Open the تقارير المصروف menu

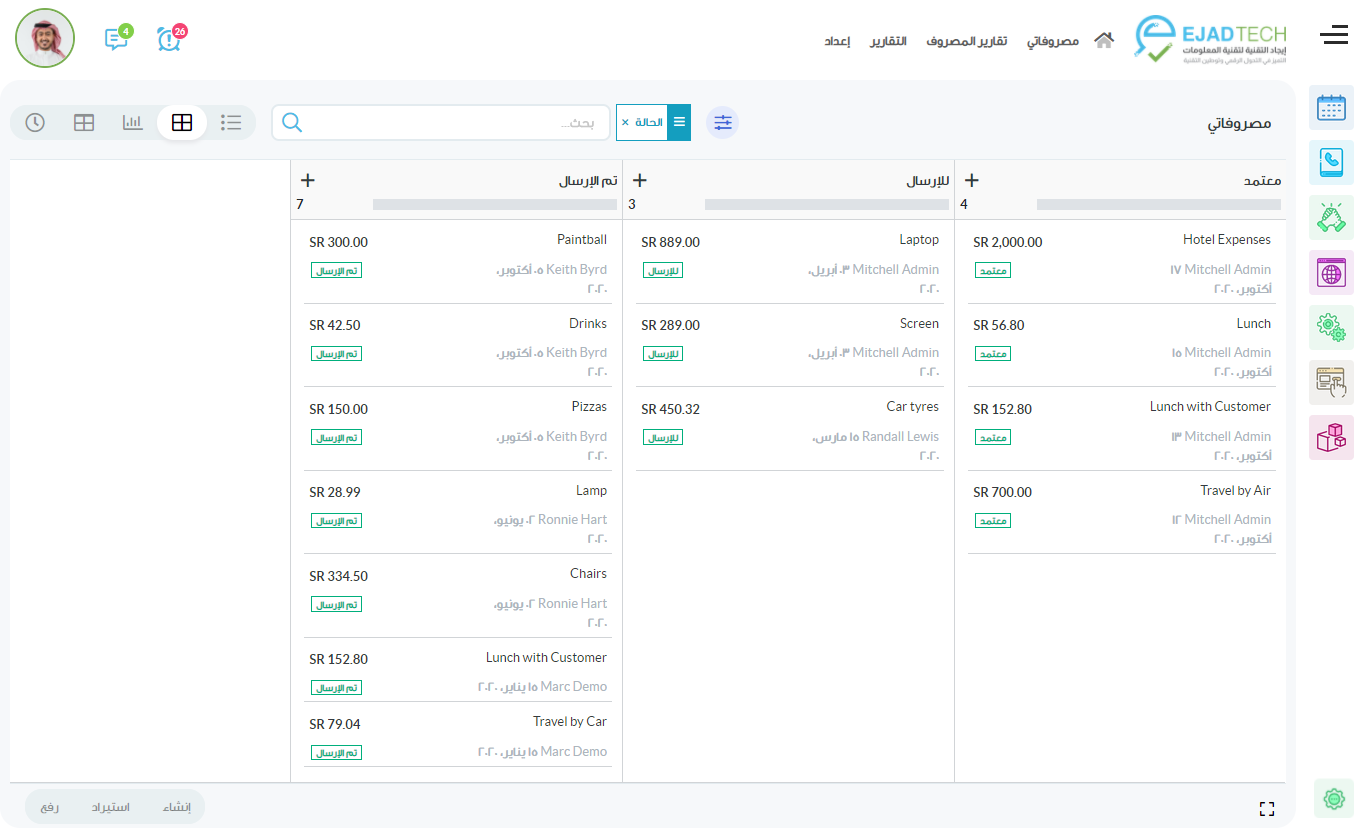966,41
